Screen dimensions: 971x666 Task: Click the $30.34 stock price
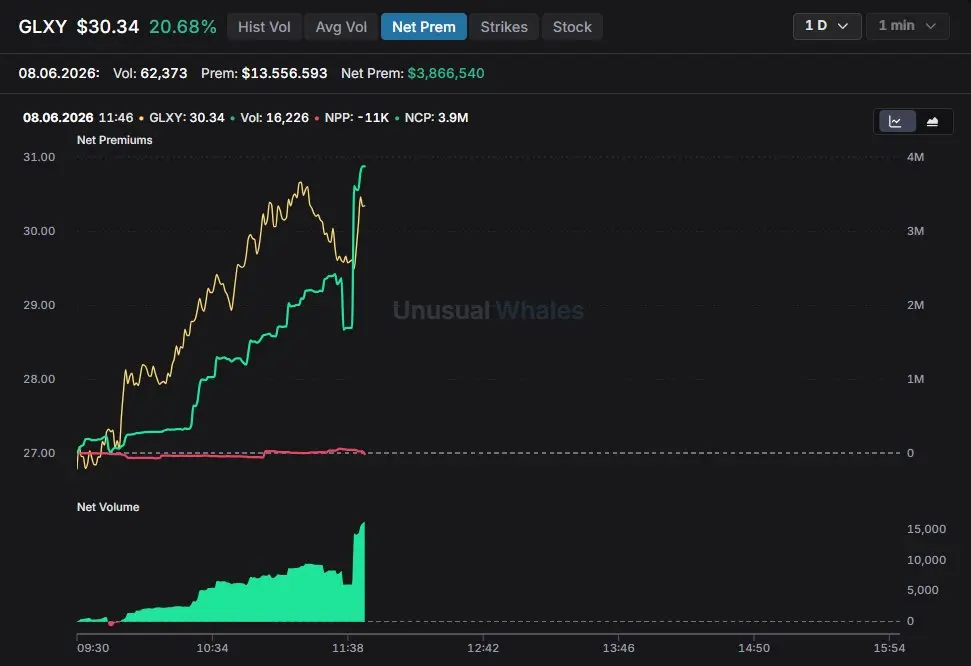[108, 27]
